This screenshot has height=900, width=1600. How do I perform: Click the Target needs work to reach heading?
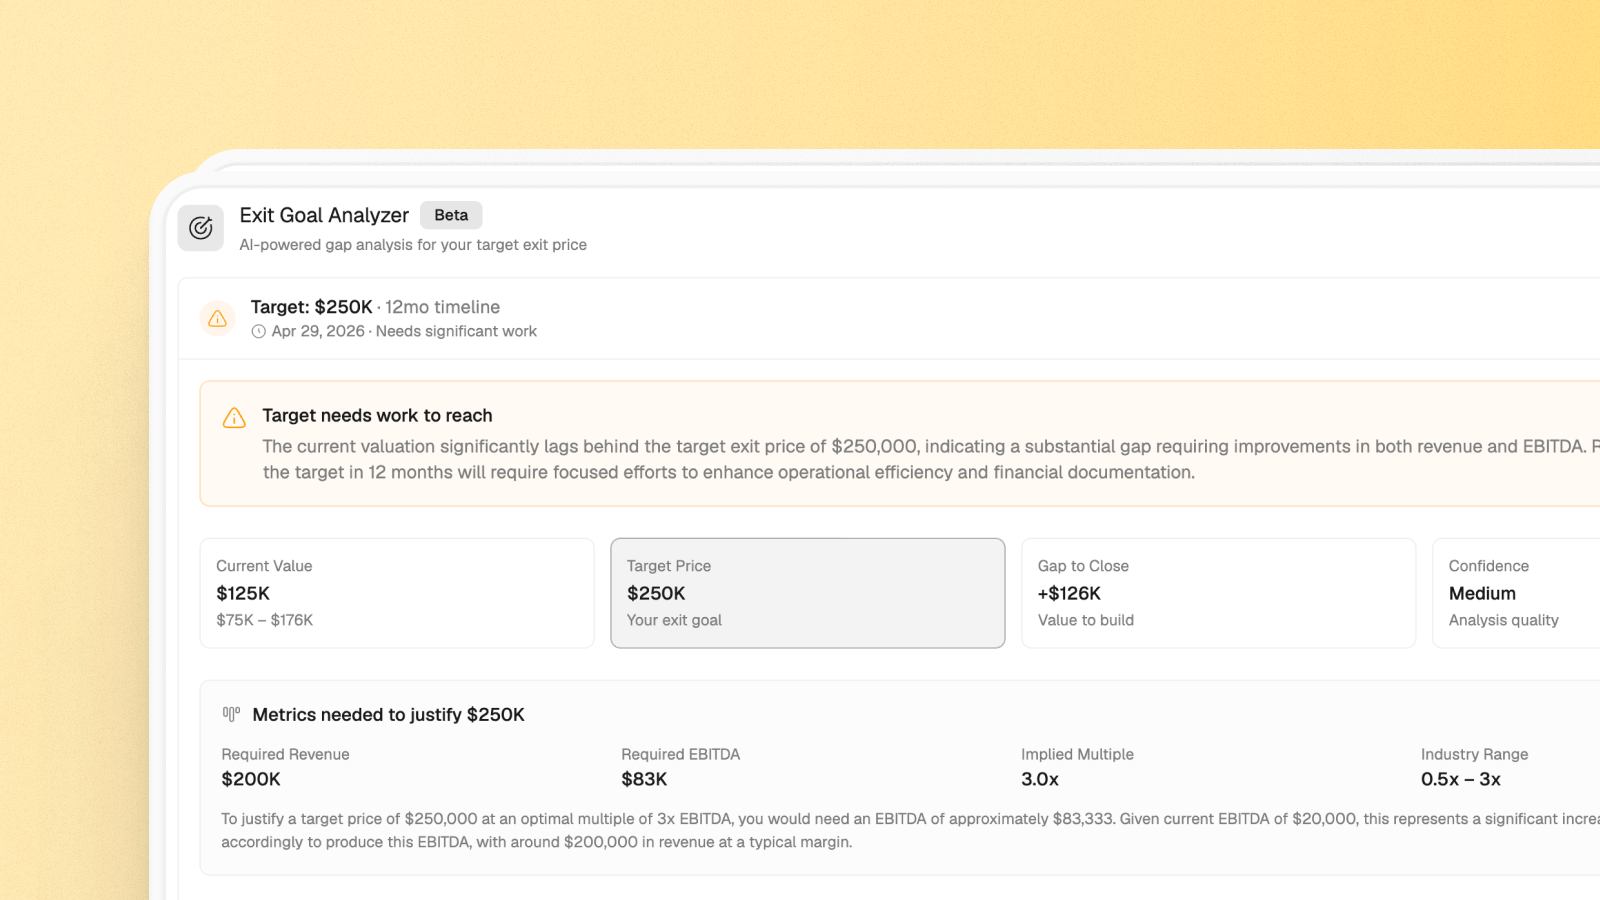point(377,415)
